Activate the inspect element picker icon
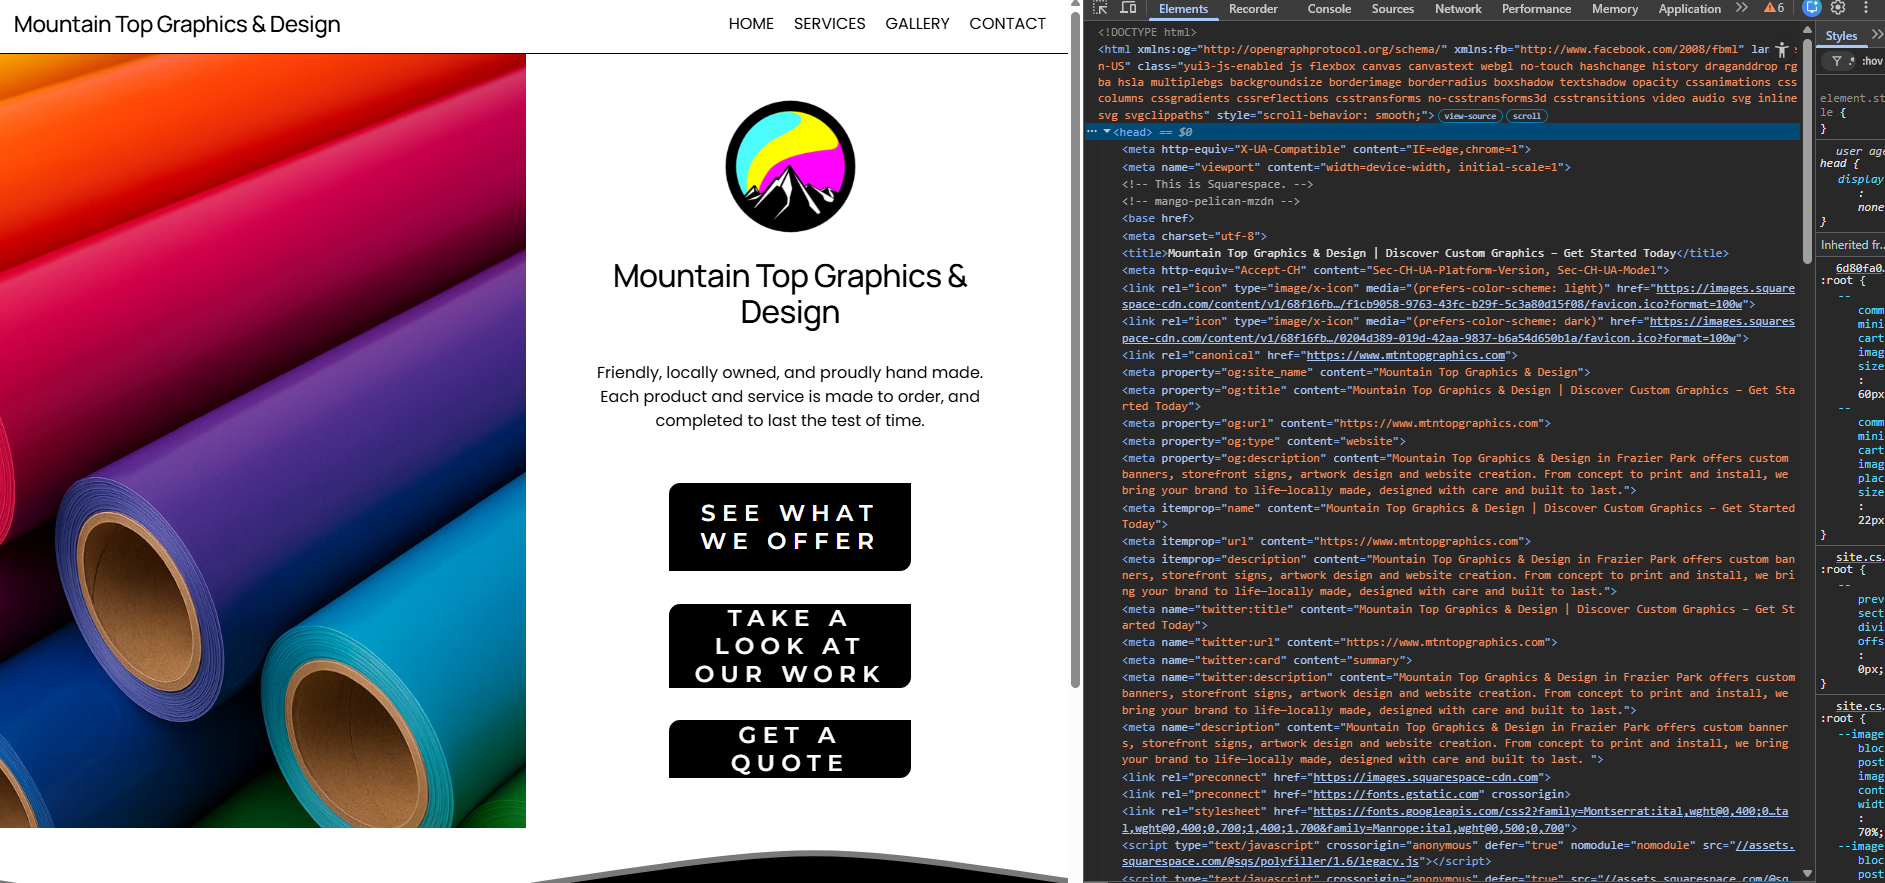 (x=1100, y=8)
